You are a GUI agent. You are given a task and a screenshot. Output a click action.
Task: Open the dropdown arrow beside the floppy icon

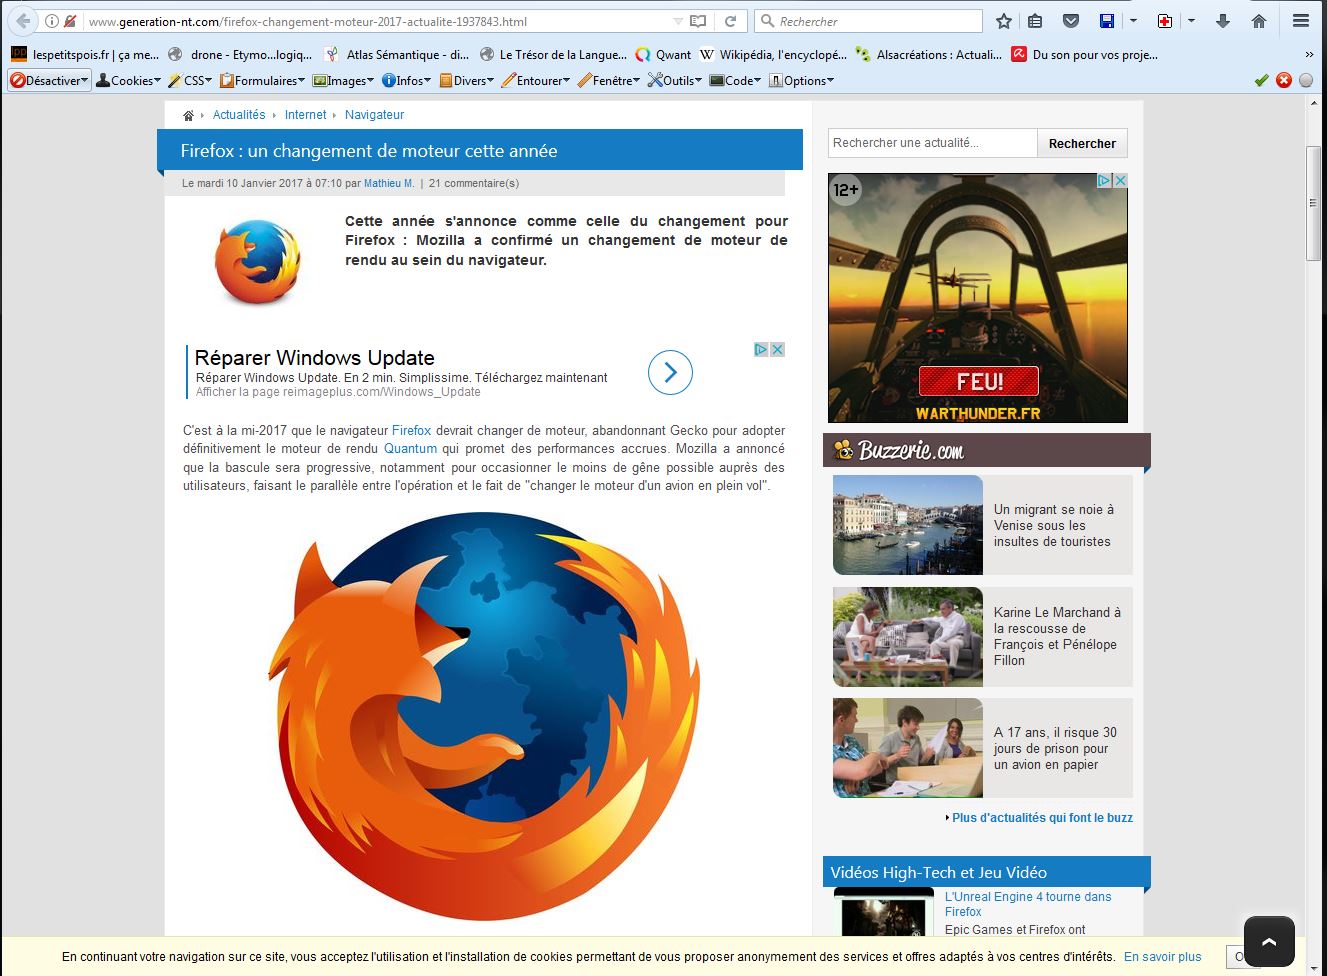click(1133, 21)
